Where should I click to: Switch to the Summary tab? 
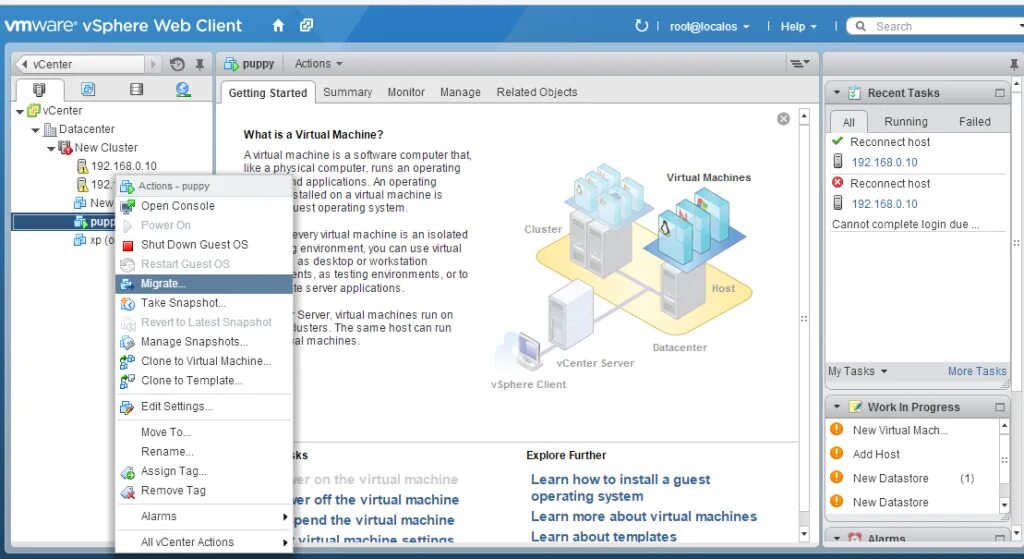(347, 92)
